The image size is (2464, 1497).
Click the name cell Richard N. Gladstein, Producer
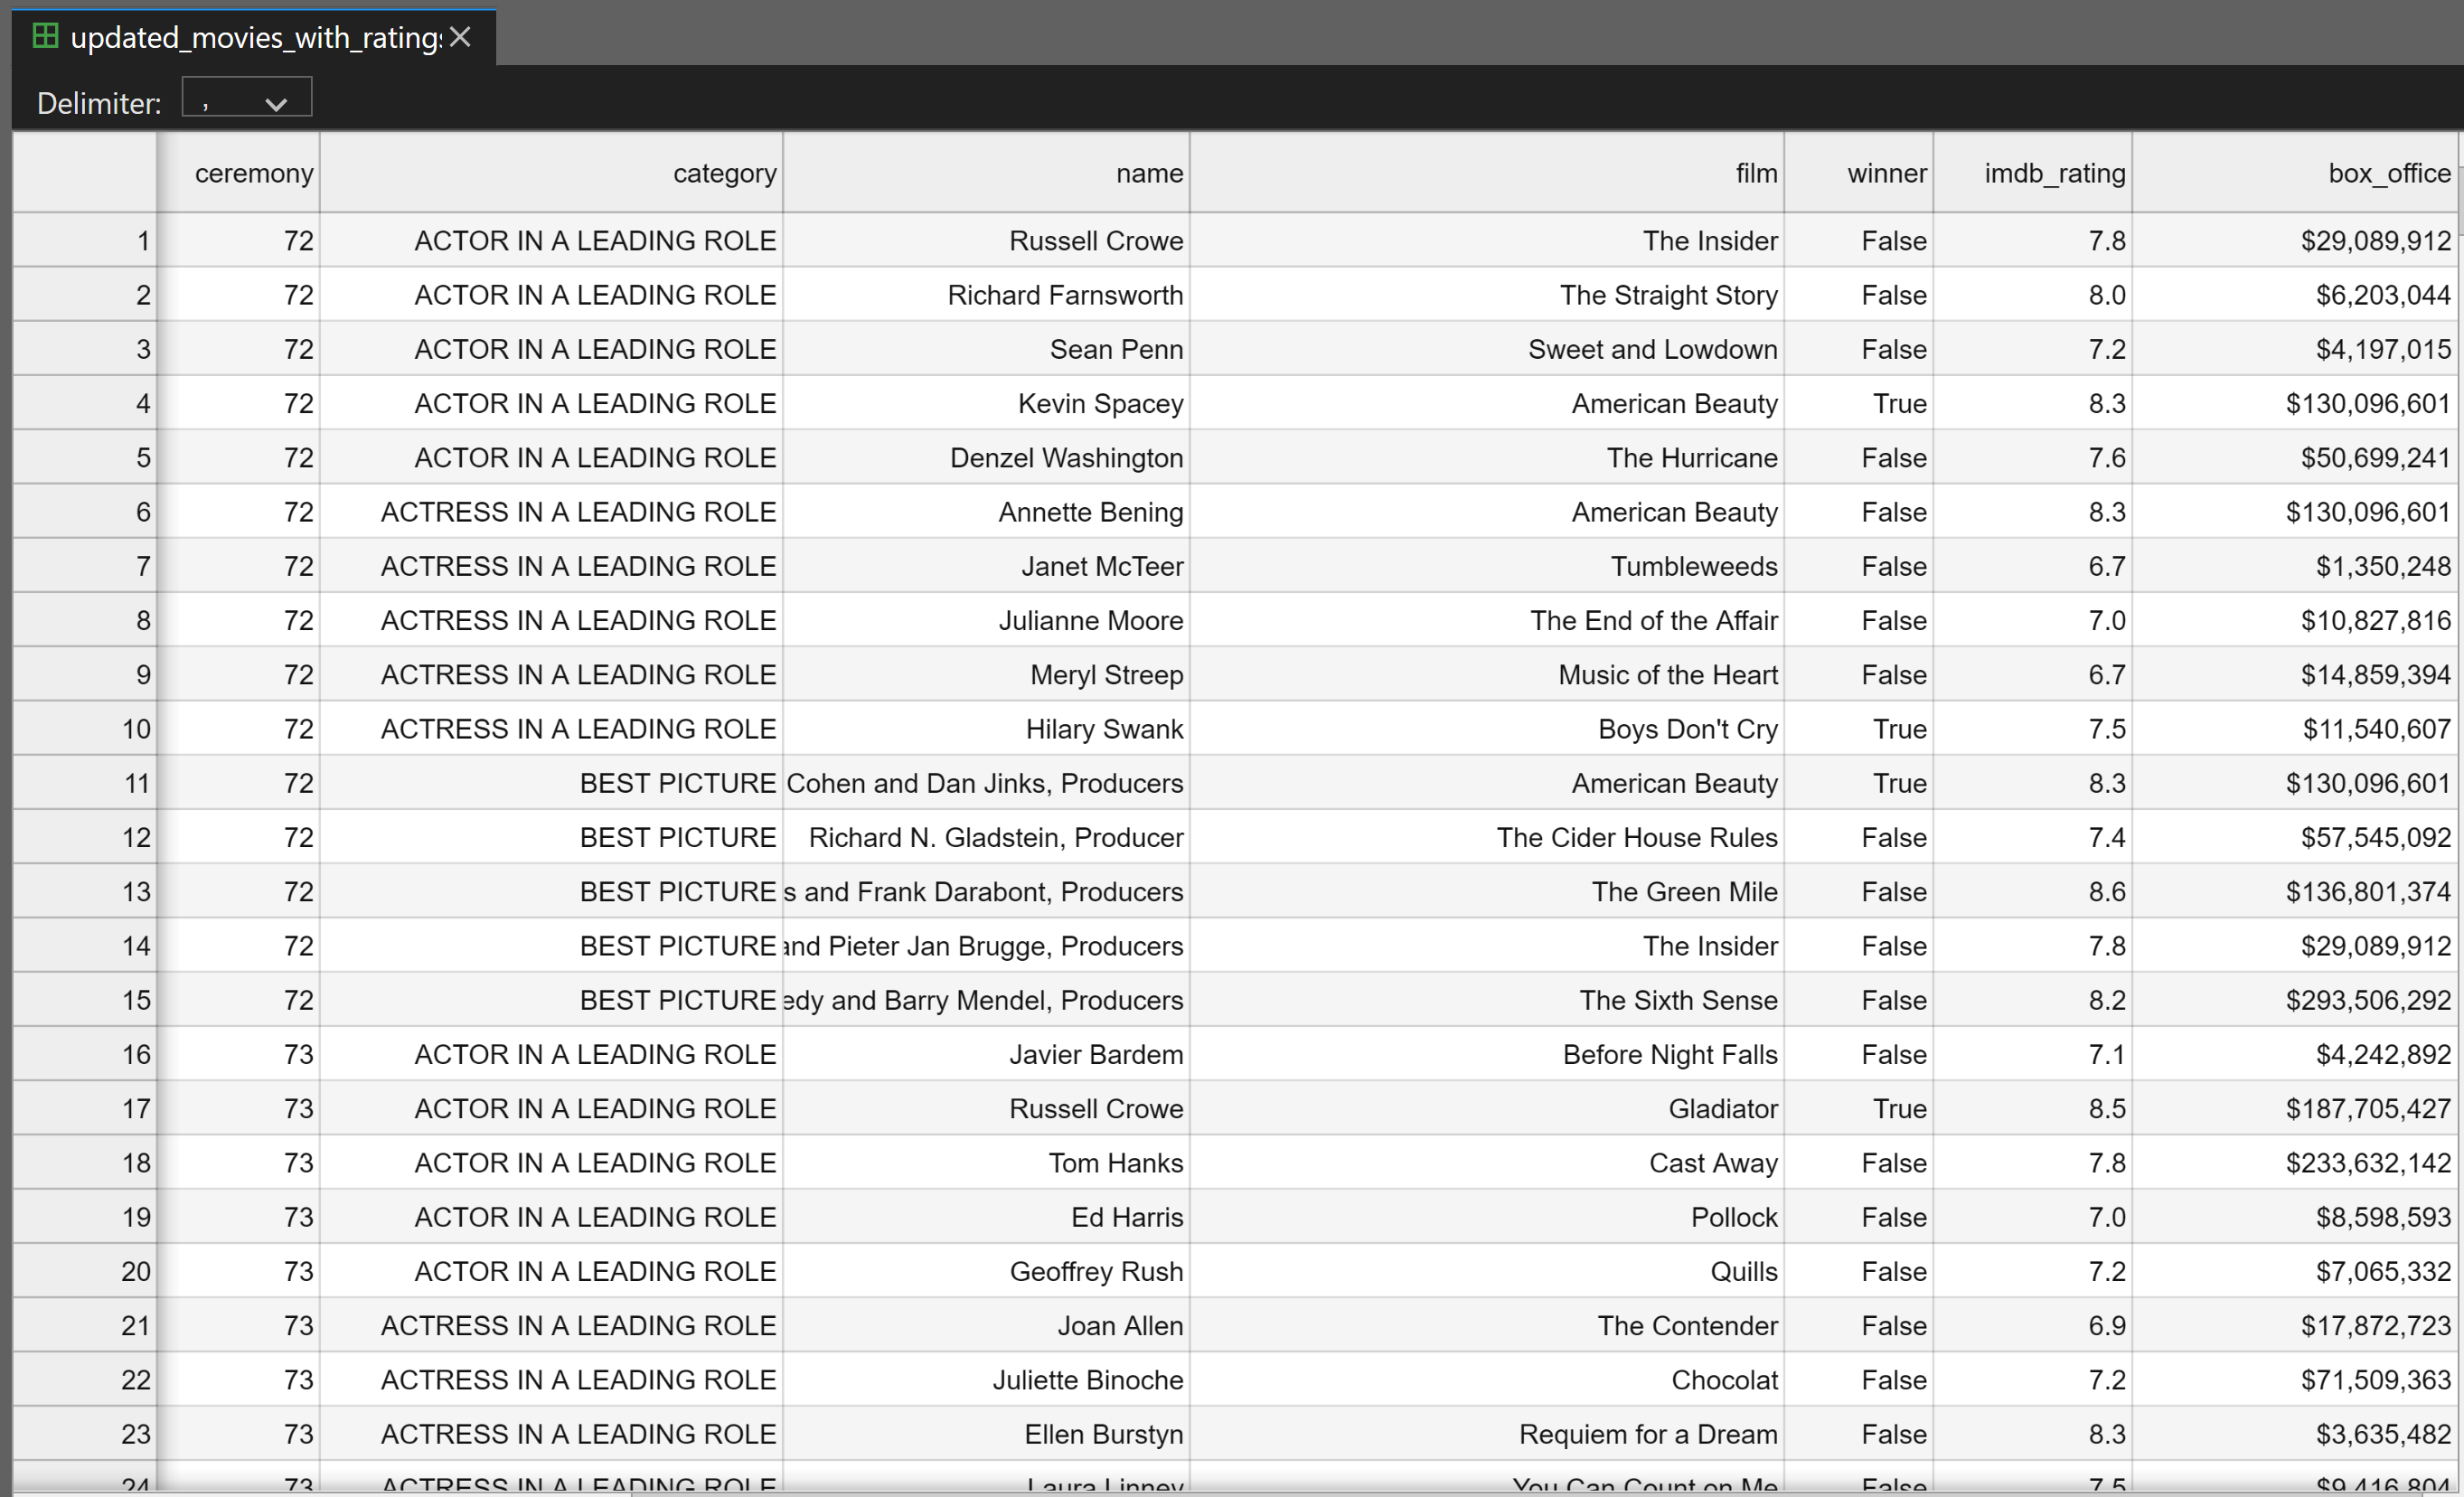click(x=986, y=838)
